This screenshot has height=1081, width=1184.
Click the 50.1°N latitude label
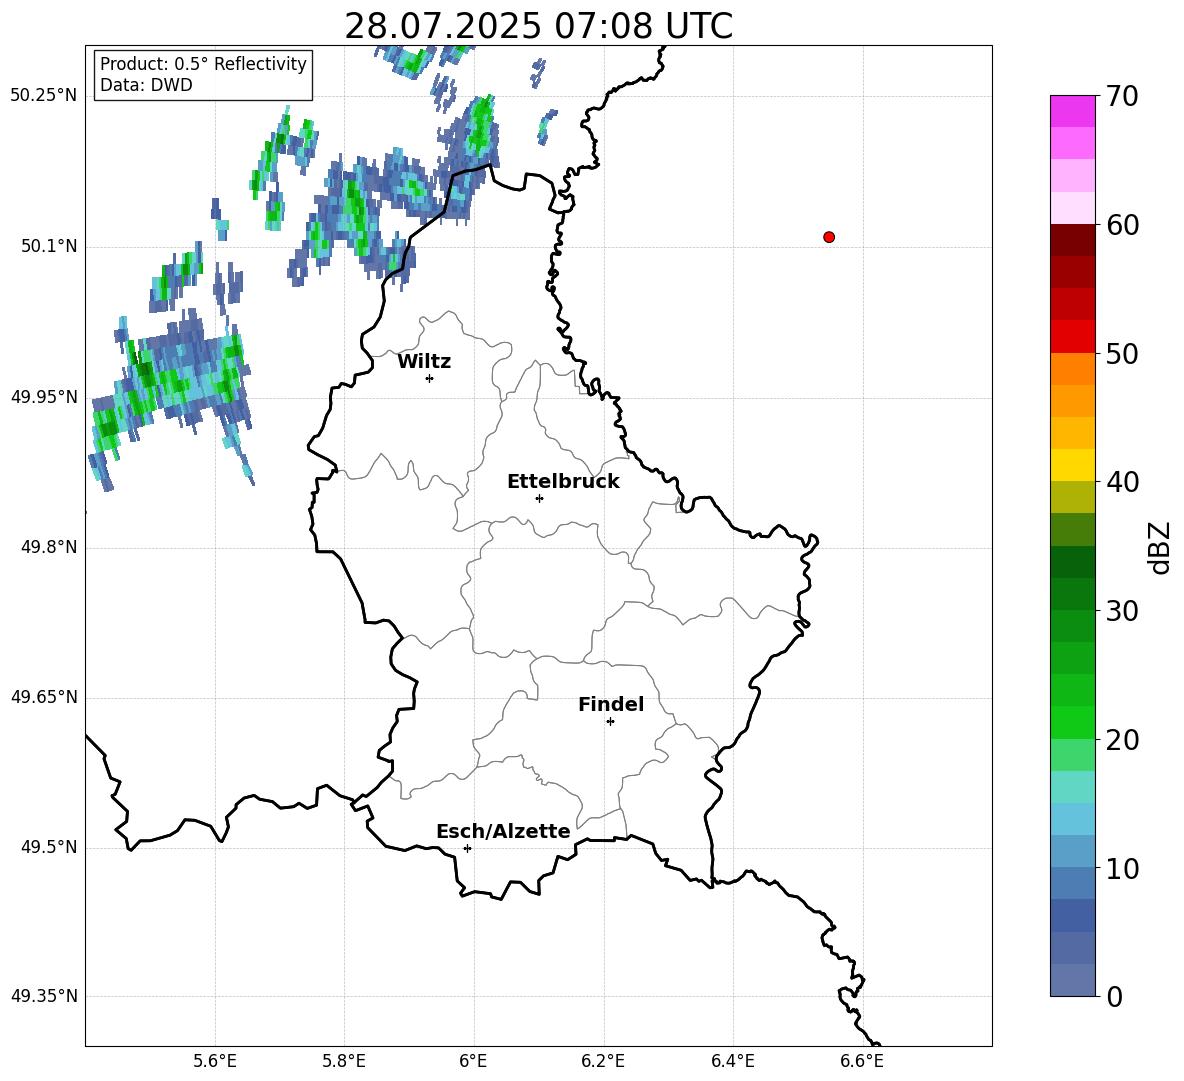pyautogui.click(x=49, y=247)
